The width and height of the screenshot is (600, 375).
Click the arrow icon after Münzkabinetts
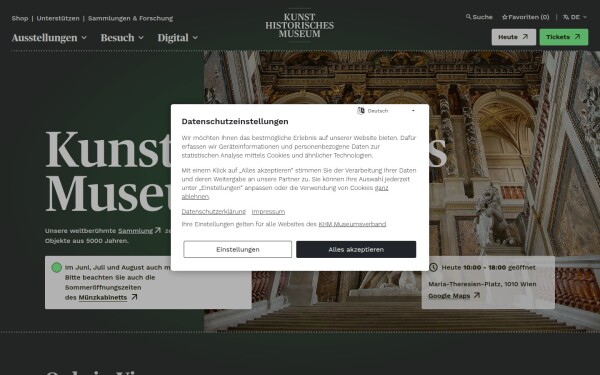pyautogui.click(x=134, y=297)
